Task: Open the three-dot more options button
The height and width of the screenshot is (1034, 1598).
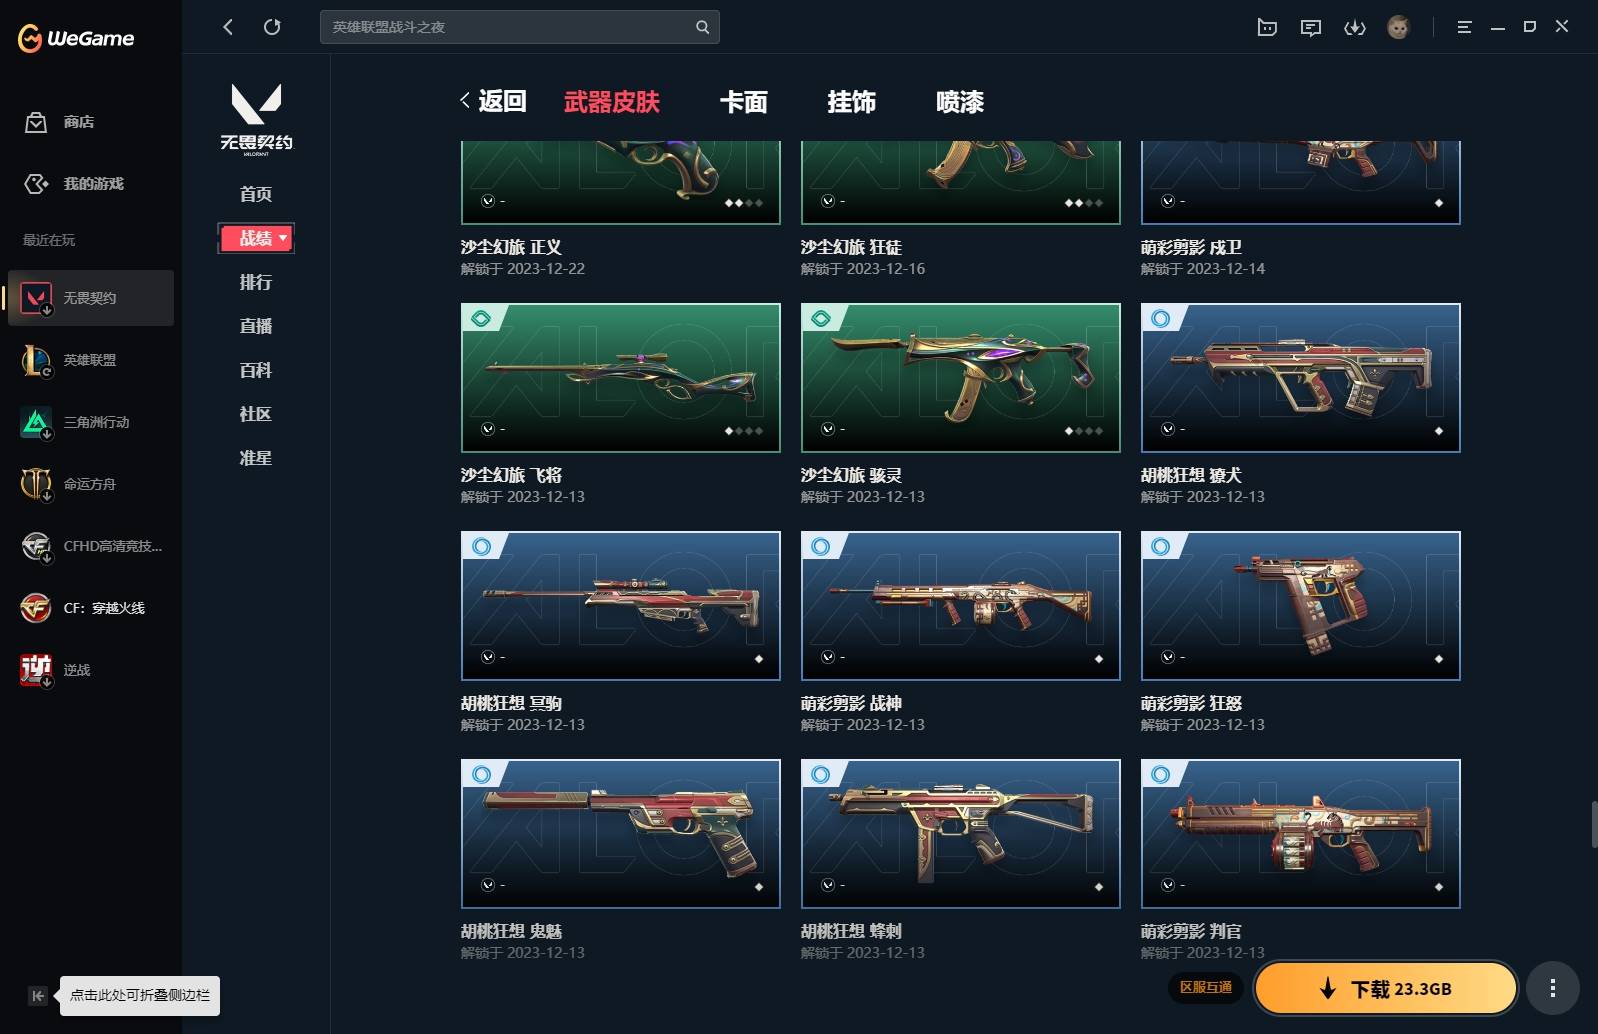Action: 1552,988
